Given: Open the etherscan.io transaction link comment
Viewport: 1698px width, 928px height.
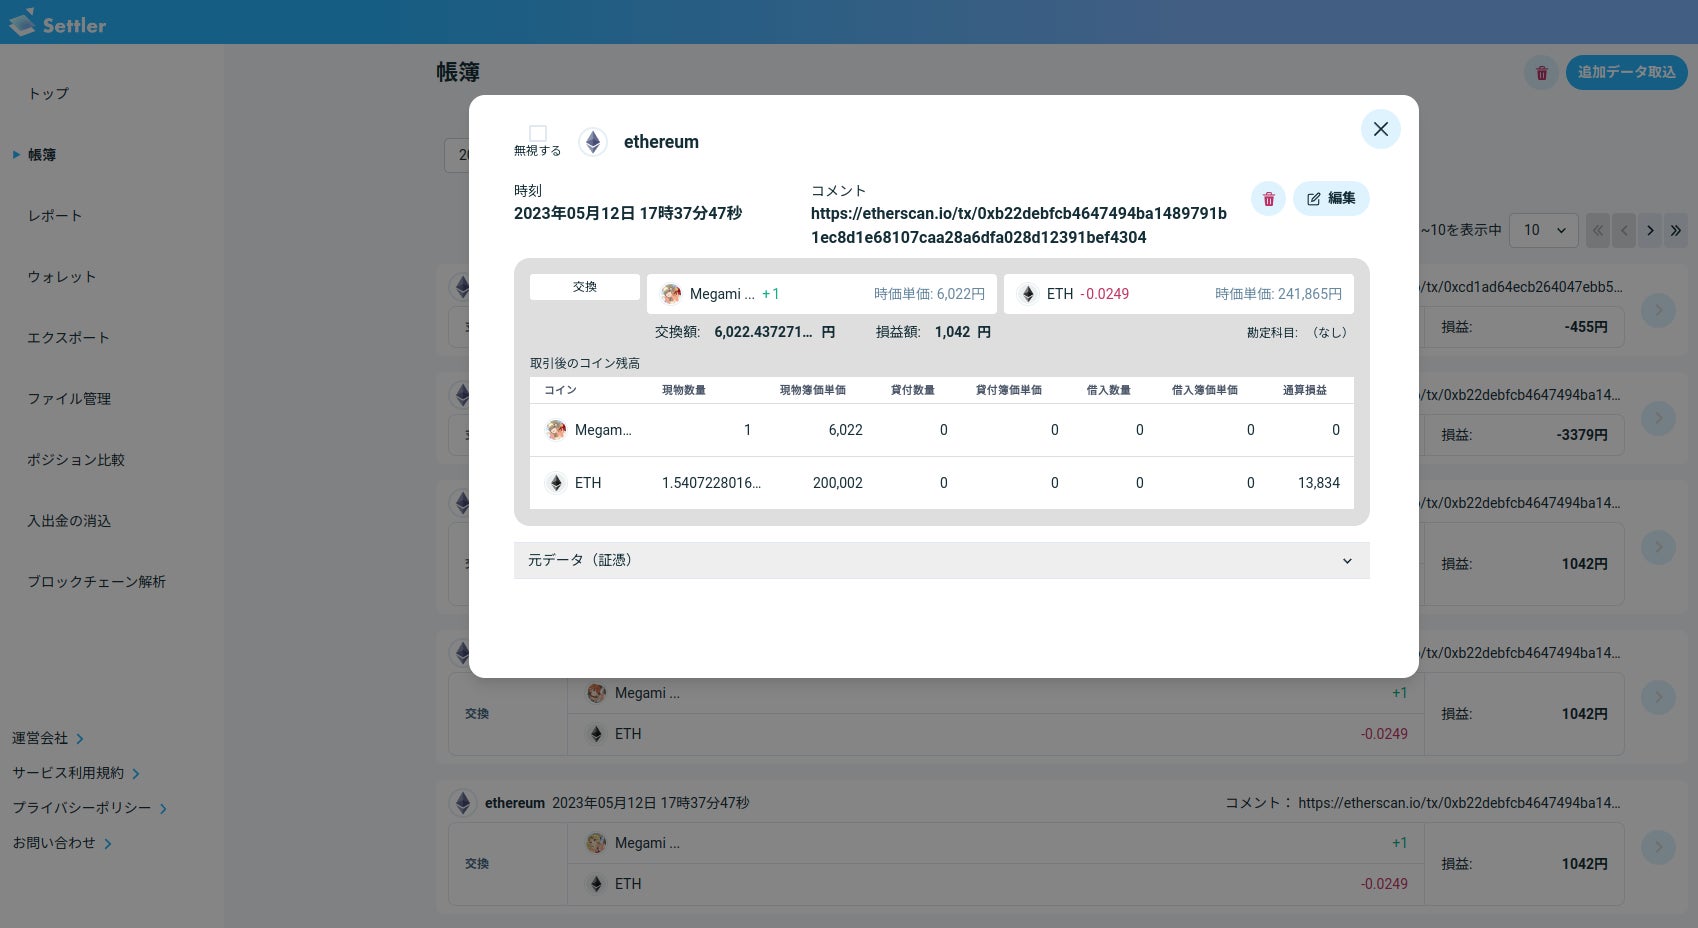Looking at the screenshot, I should pyautogui.click(x=1019, y=225).
